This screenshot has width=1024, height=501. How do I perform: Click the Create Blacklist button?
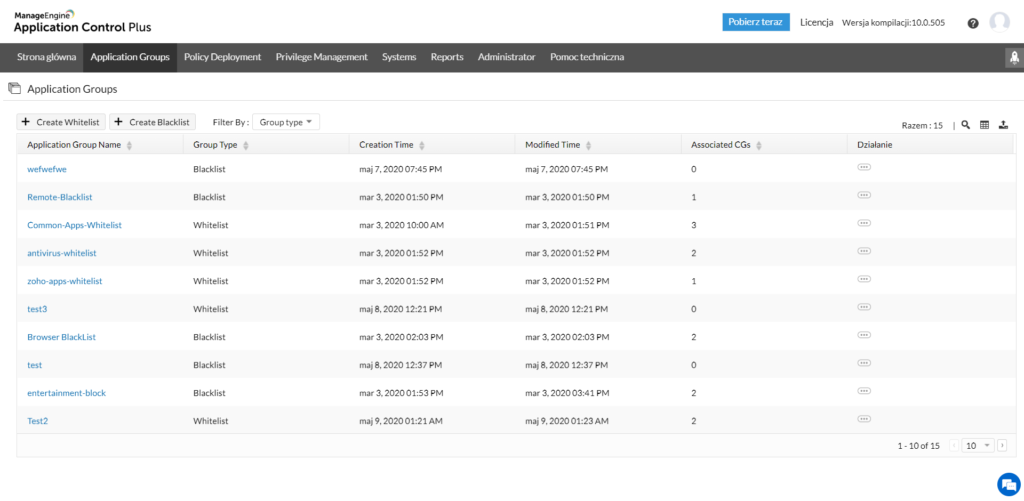point(153,122)
